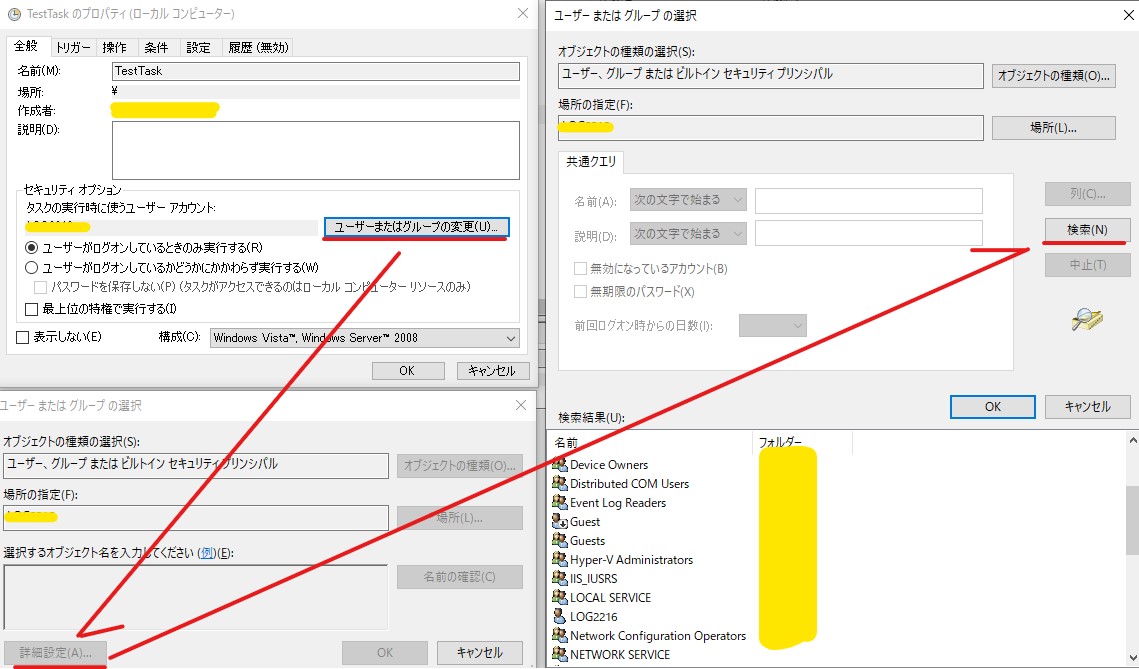Click キャンセル in small user selection dialog

click(x=479, y=652)
